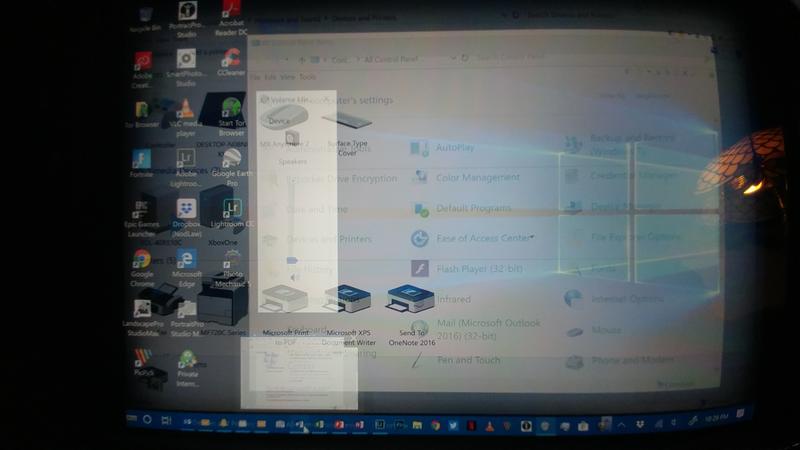Open Task View on the taskbar
The height and width of the screenshot is (450, 800).
166,420
